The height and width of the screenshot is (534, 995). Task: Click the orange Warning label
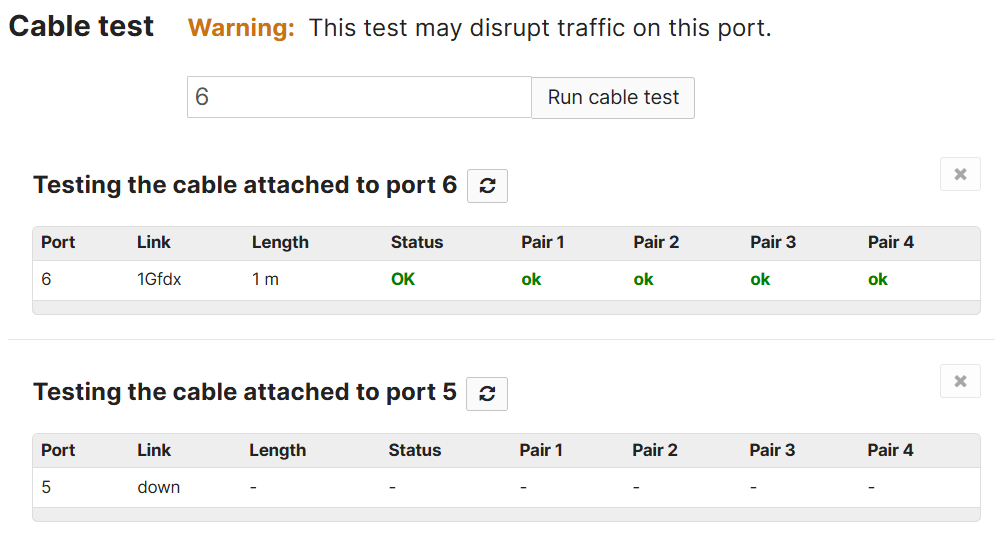click(x=241, y=28)
